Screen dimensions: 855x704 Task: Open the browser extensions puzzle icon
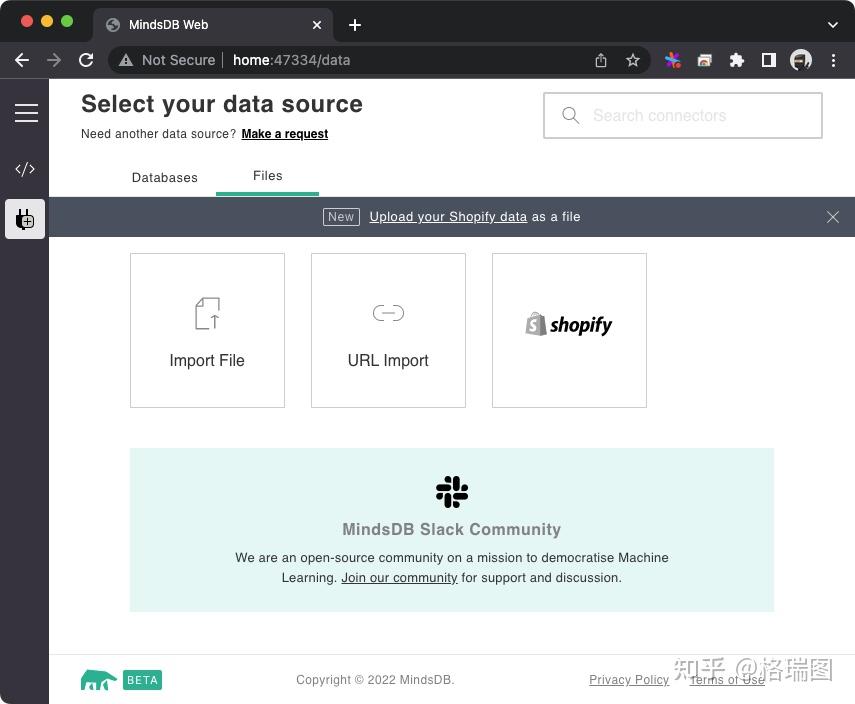point(737,60)
